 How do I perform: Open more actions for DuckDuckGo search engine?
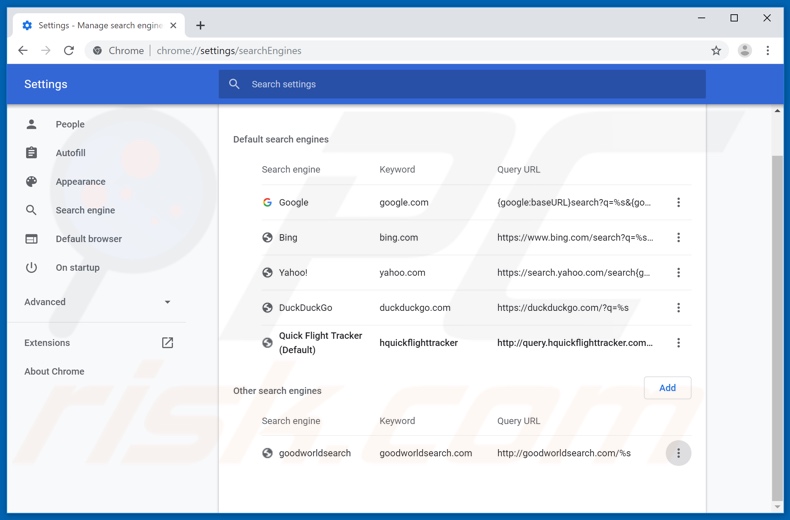pos(678,307)
